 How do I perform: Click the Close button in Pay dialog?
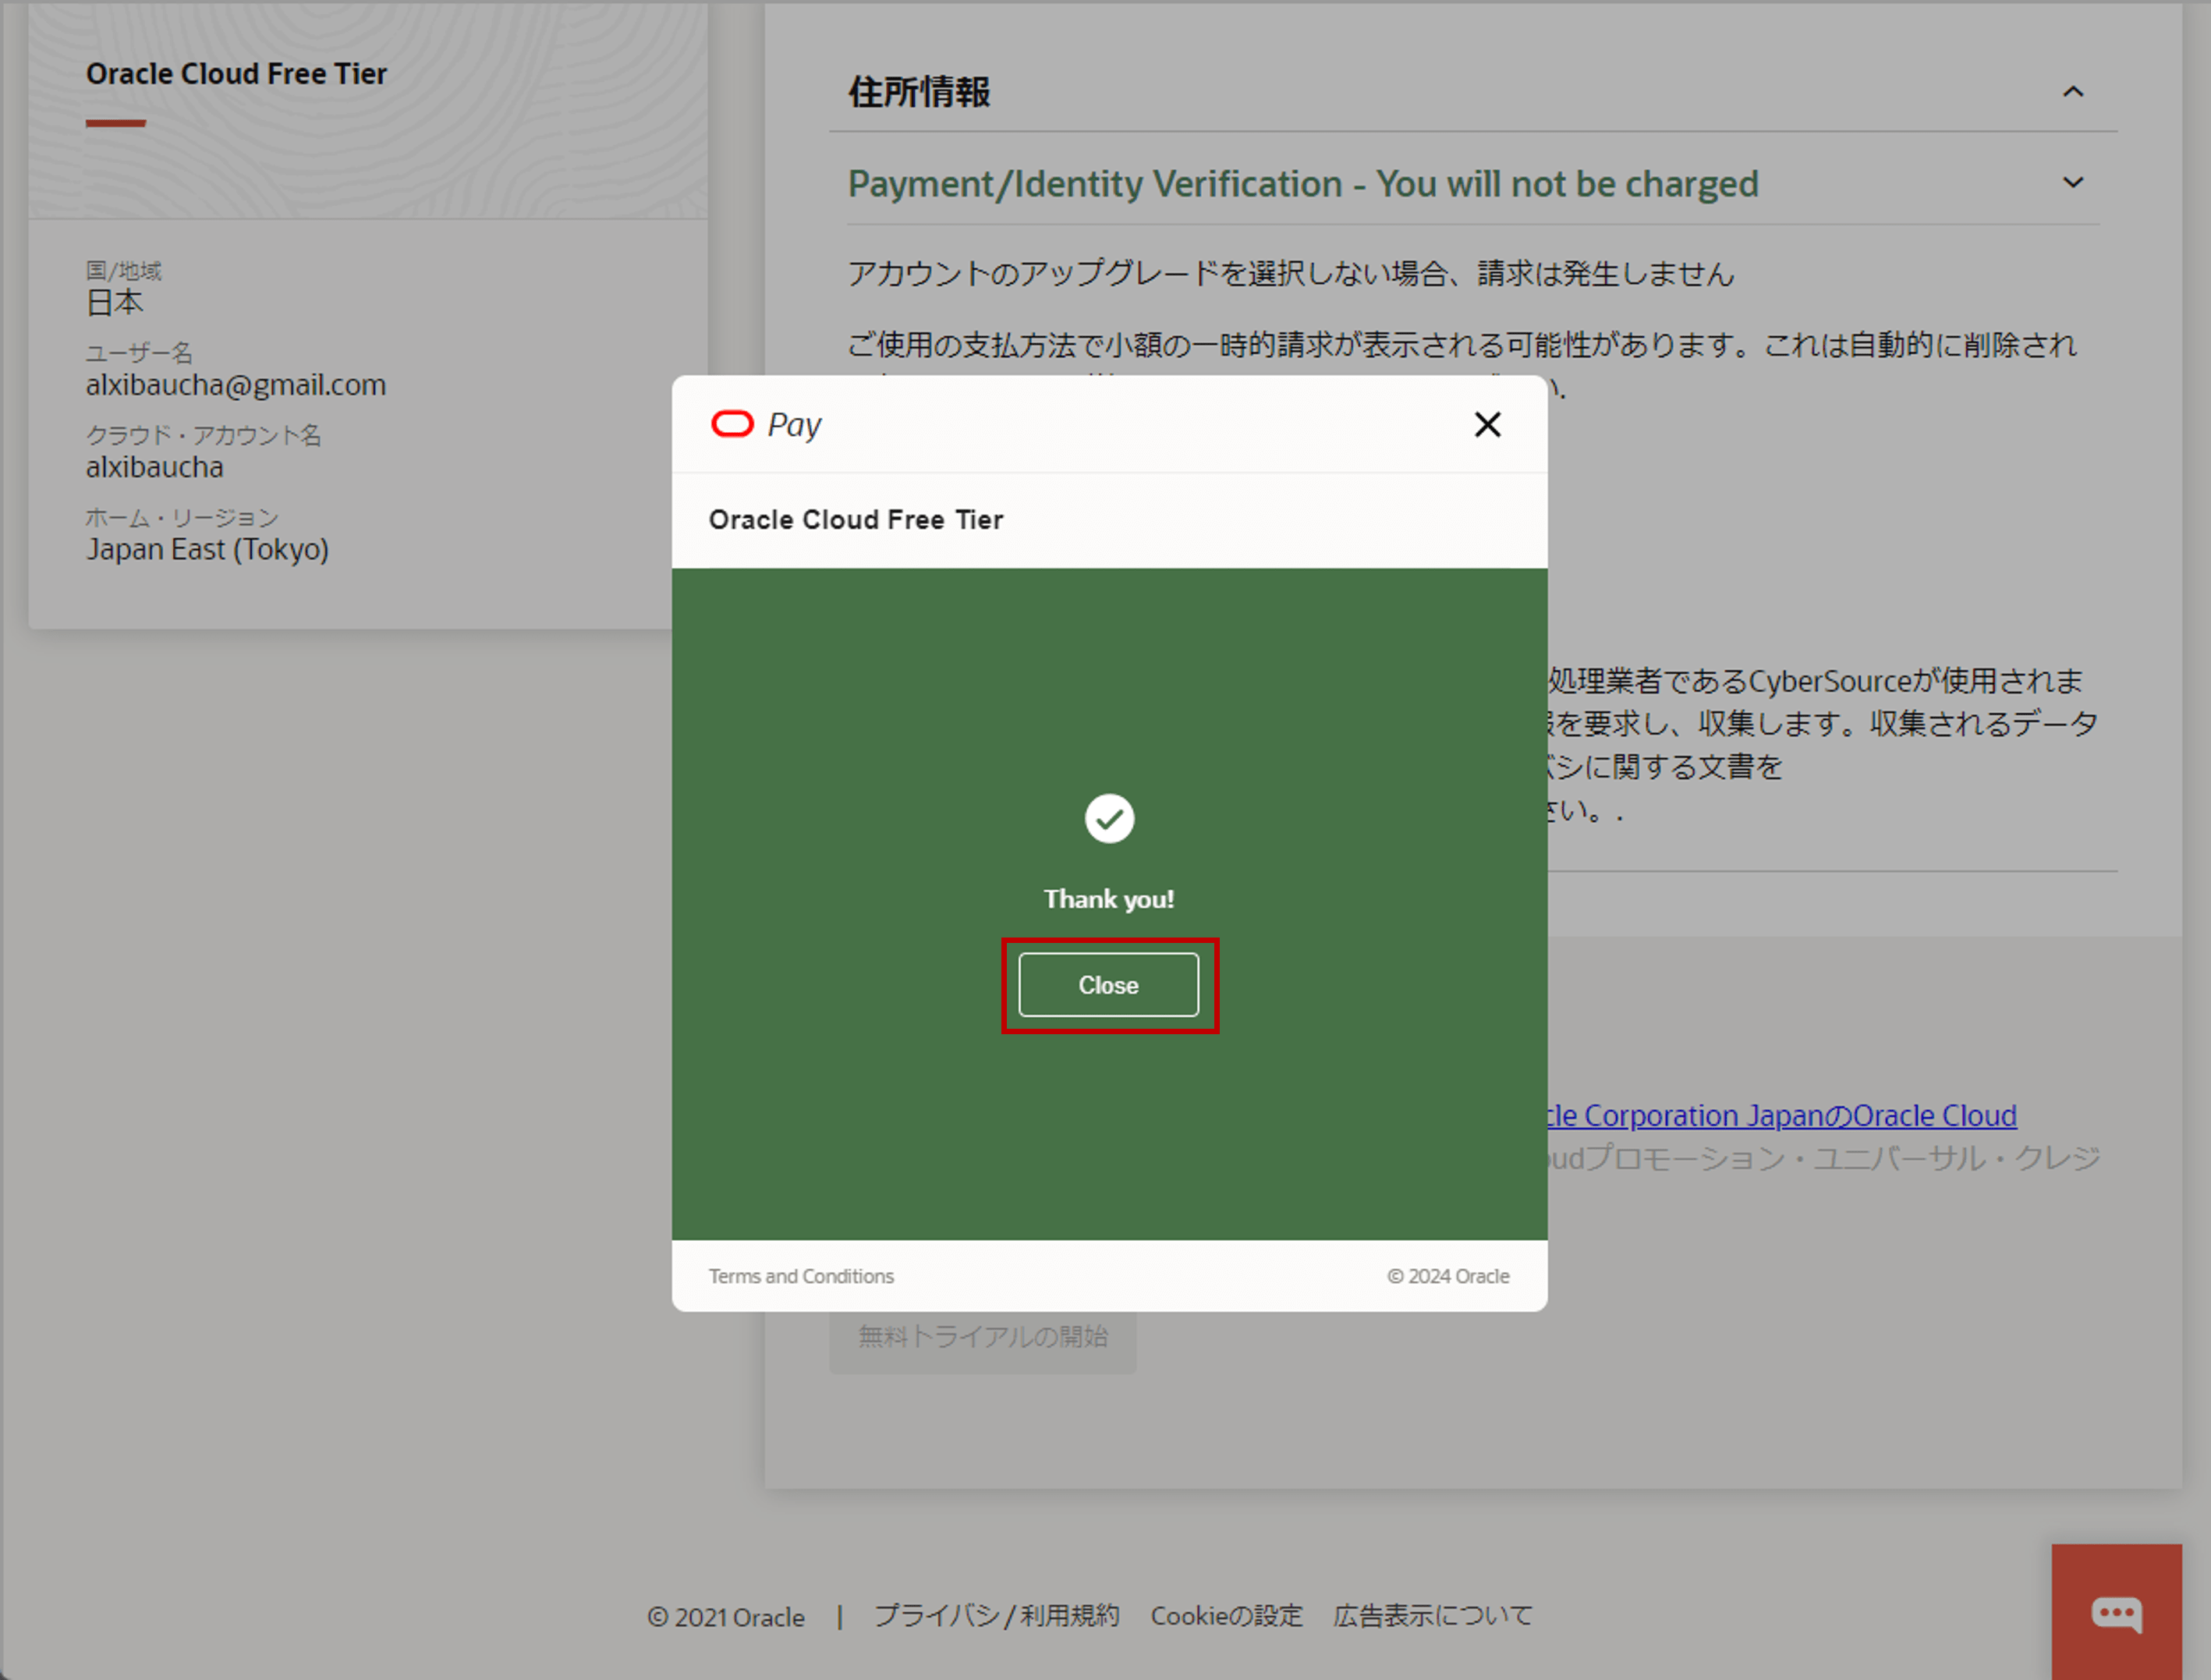pos(1108,985)
